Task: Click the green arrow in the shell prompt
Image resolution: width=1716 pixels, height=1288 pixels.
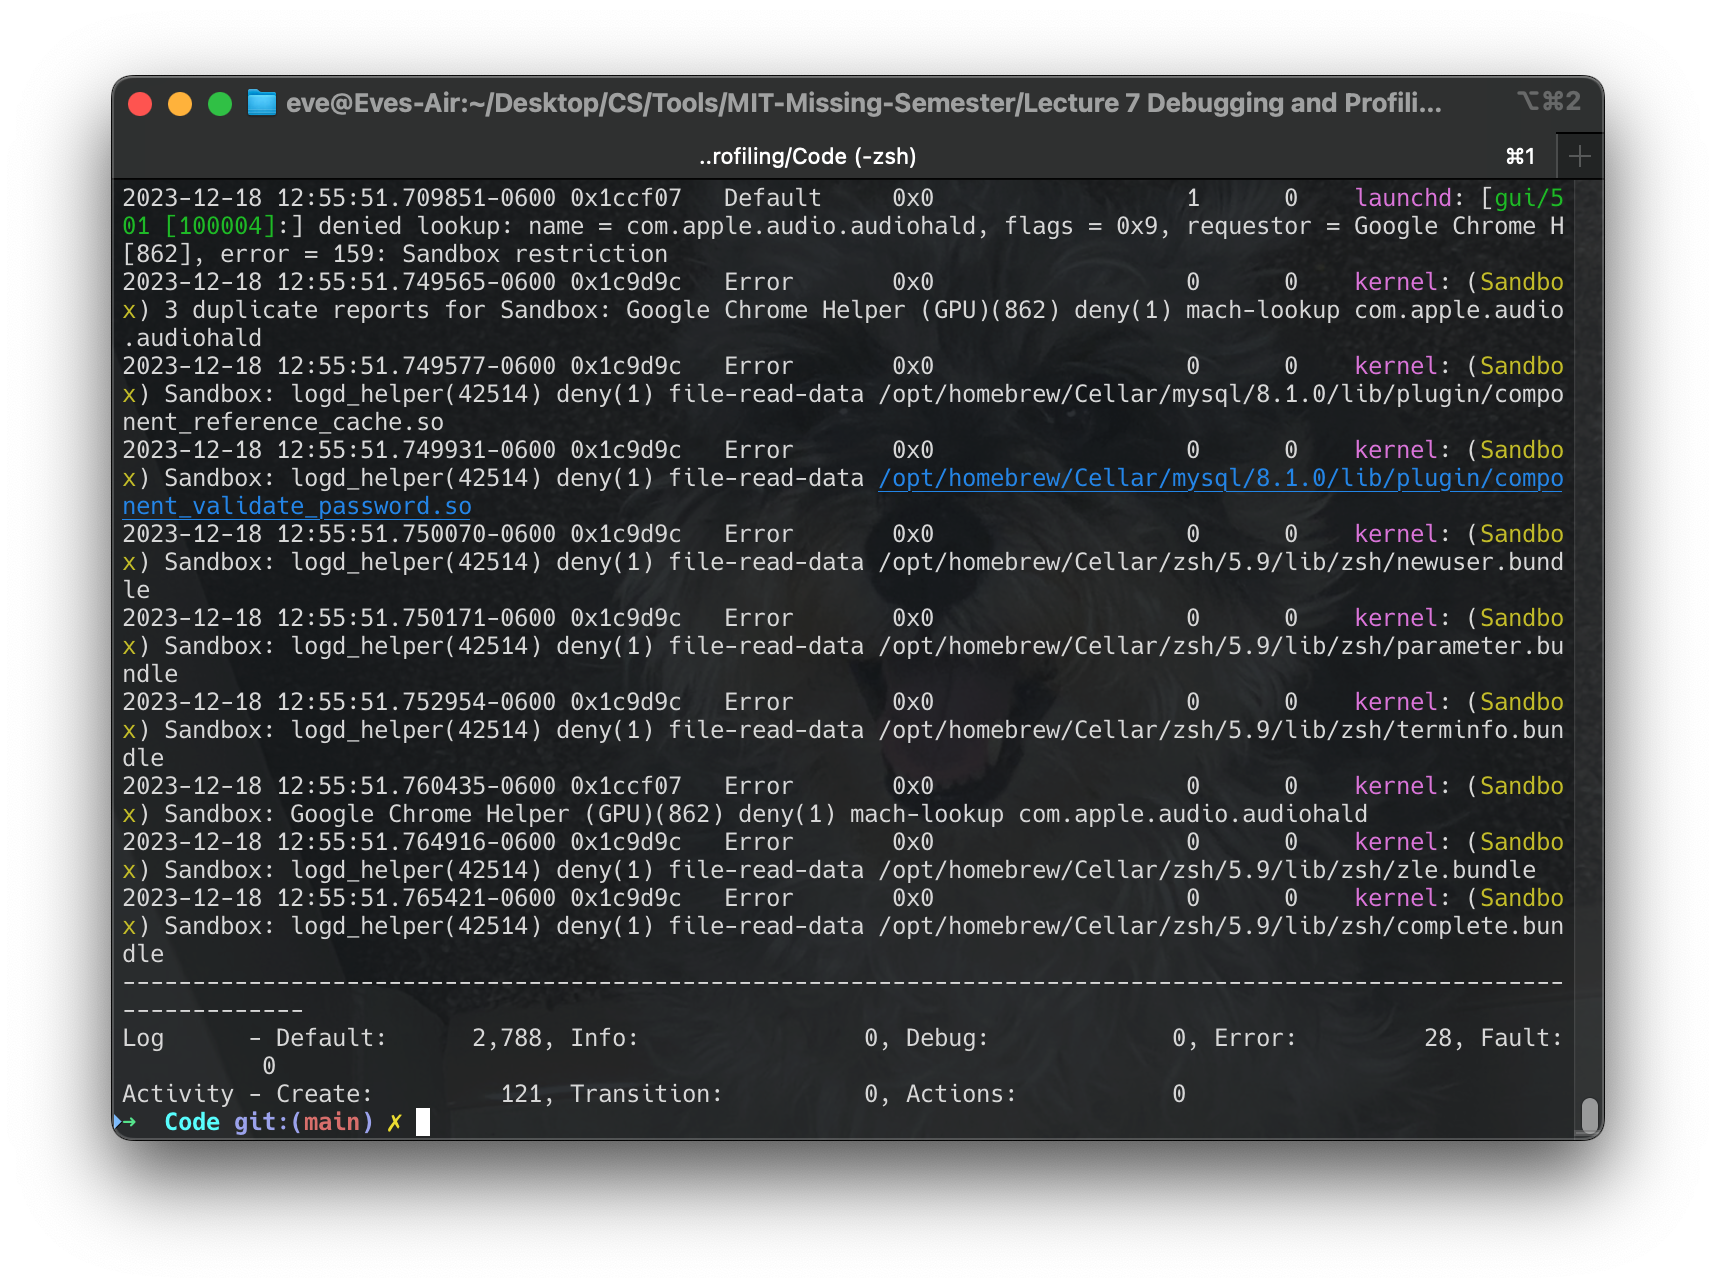Action: point(131,1121)
